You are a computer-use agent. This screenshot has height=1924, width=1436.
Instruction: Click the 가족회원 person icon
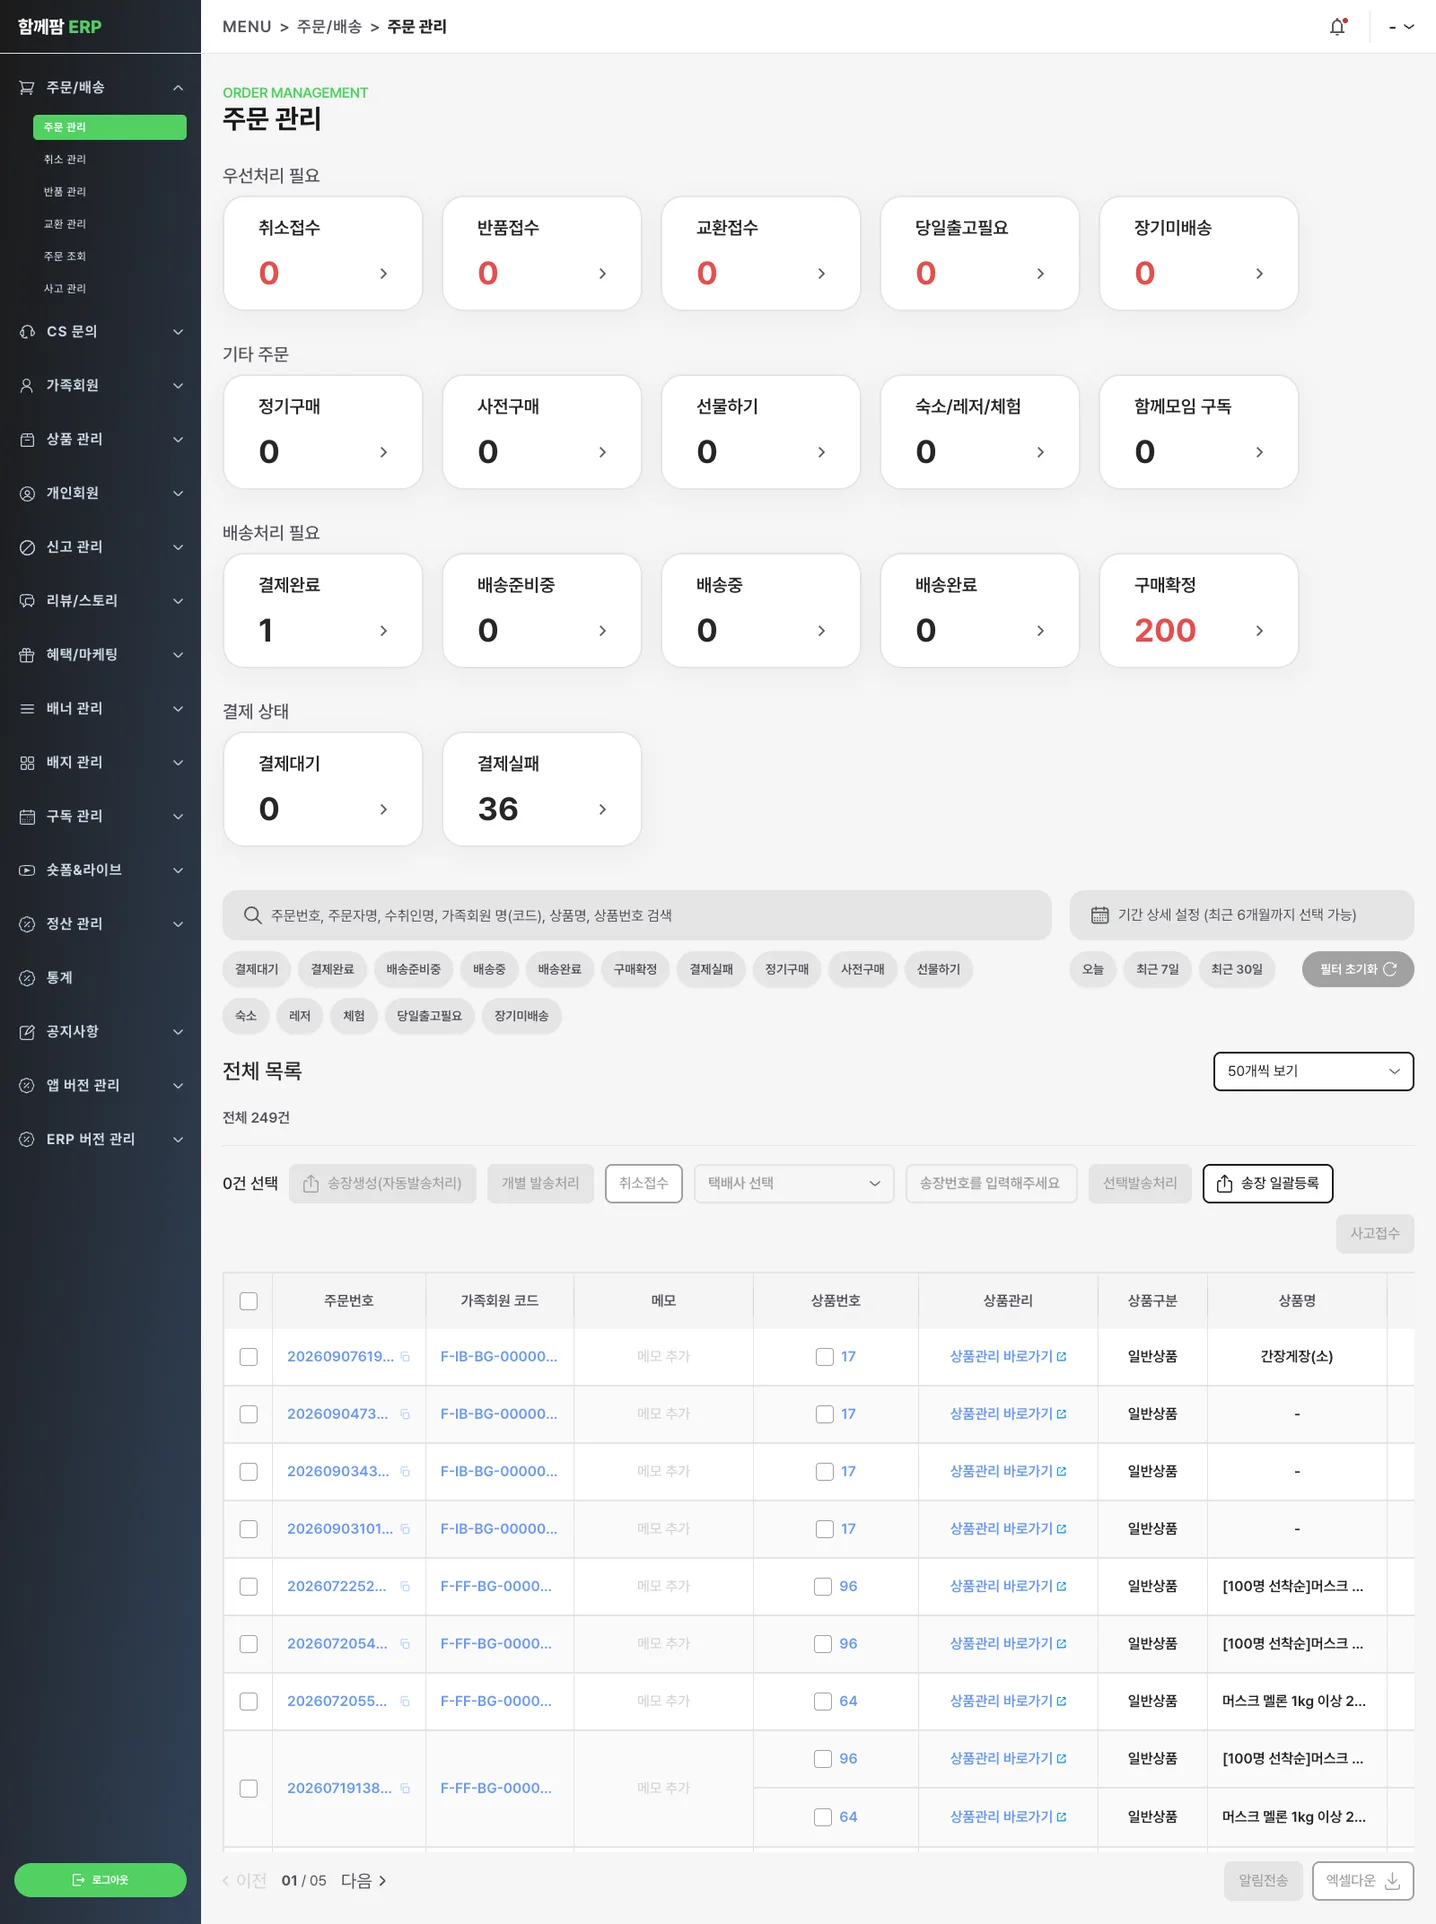(x=27, y=386)
